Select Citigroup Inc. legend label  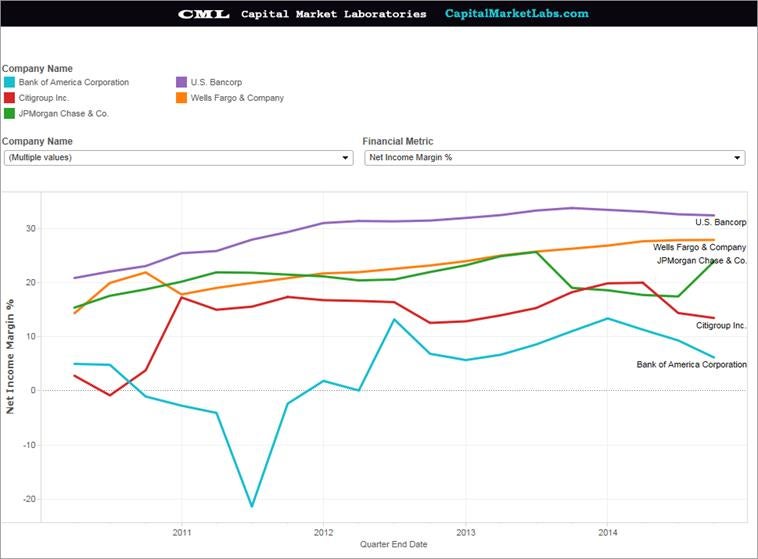coord(44,98)
